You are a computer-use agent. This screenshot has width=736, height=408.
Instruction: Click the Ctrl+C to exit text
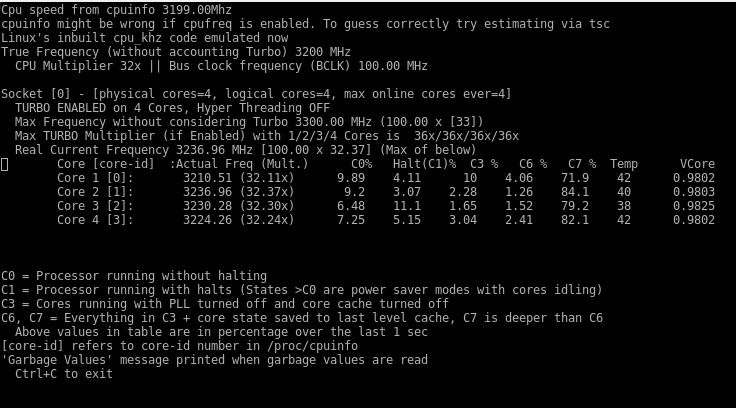tap(64, 374)
